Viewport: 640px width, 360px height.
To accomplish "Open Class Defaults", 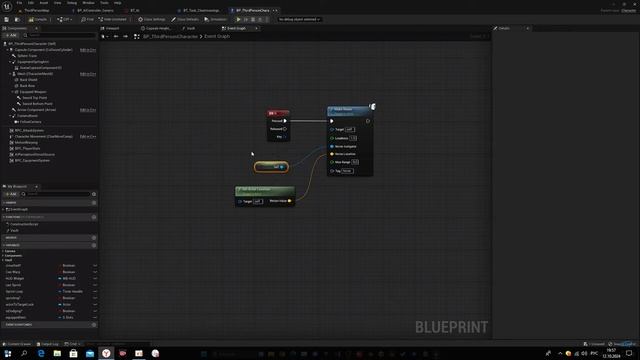I will (185, 19).
